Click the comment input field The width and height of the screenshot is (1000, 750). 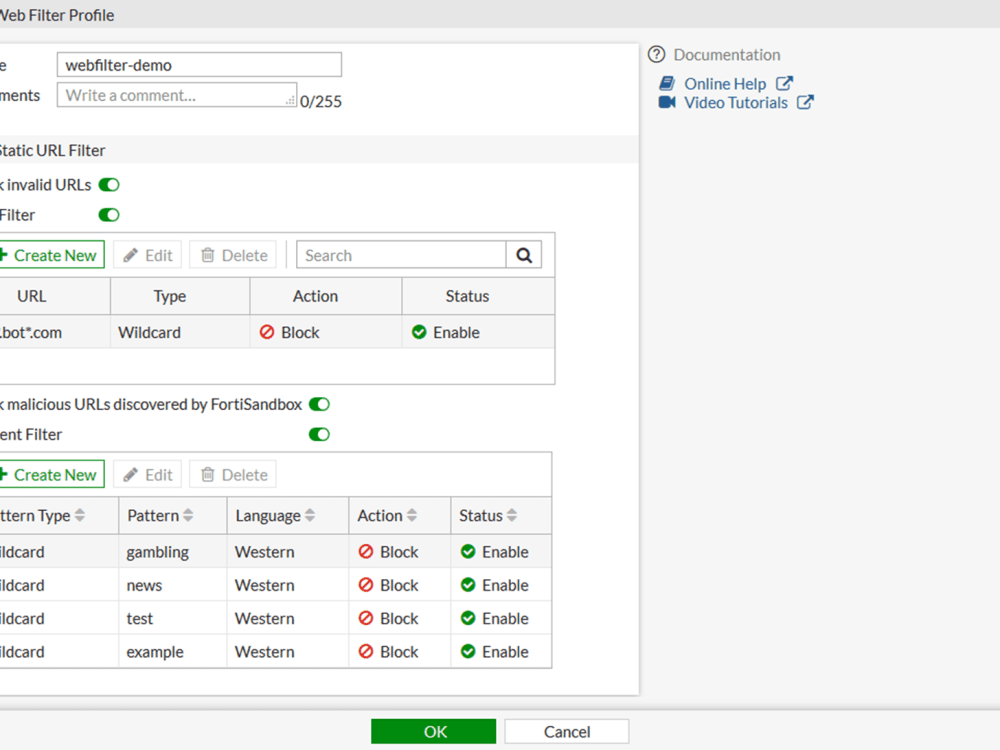coord(176,94)
